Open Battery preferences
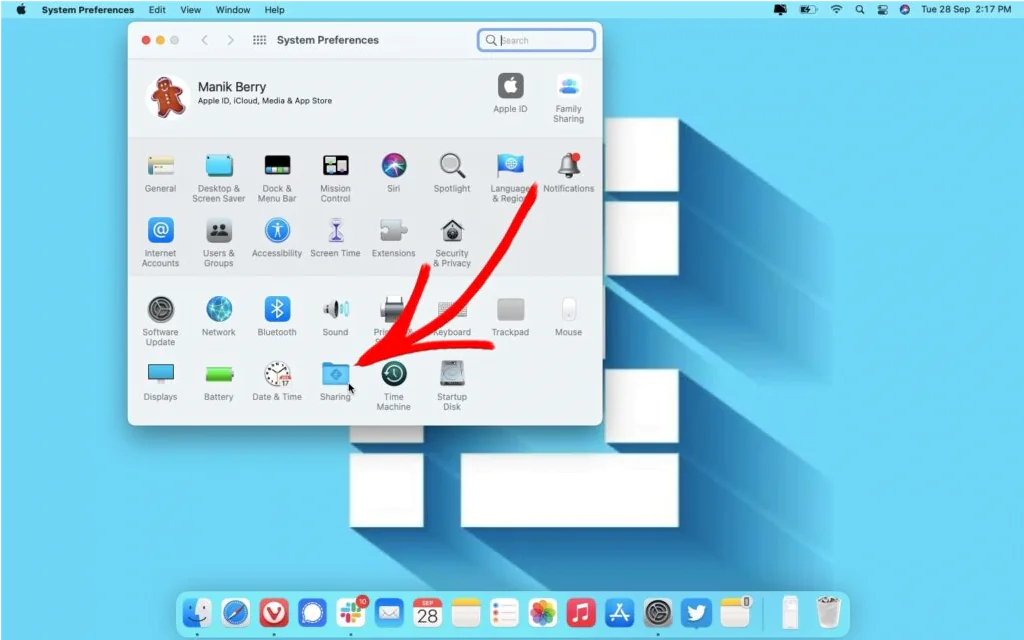Image resolution: width=1024 pixels, height=640 pixels. pyautogui.click(x=218, y=372)
